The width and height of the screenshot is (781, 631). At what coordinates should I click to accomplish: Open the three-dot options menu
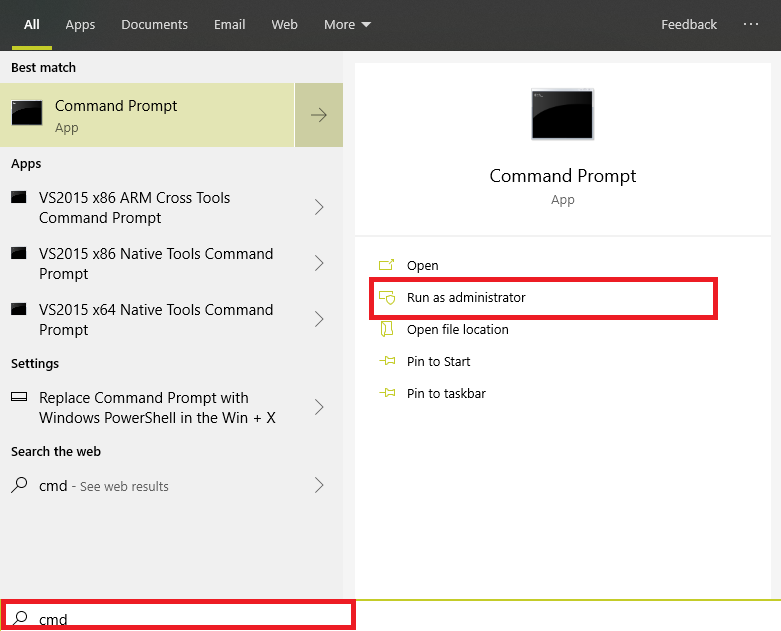[x=751, y=24]
